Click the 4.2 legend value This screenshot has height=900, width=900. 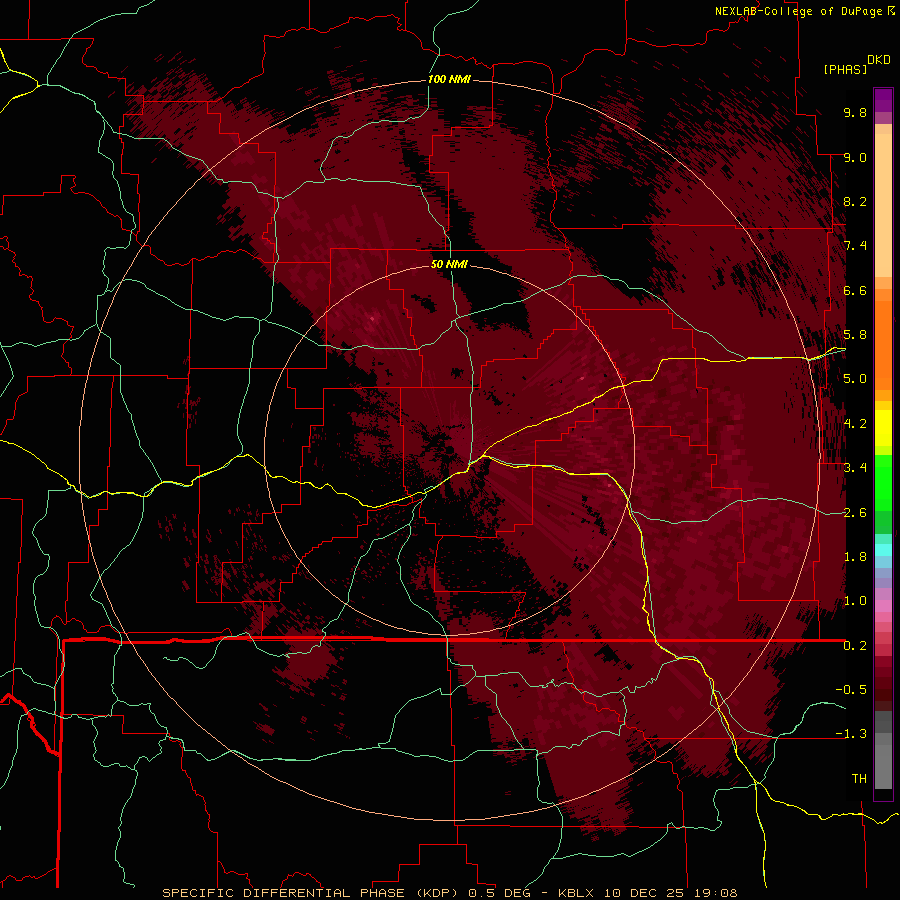pyautogui.click(x=855, y=424)
